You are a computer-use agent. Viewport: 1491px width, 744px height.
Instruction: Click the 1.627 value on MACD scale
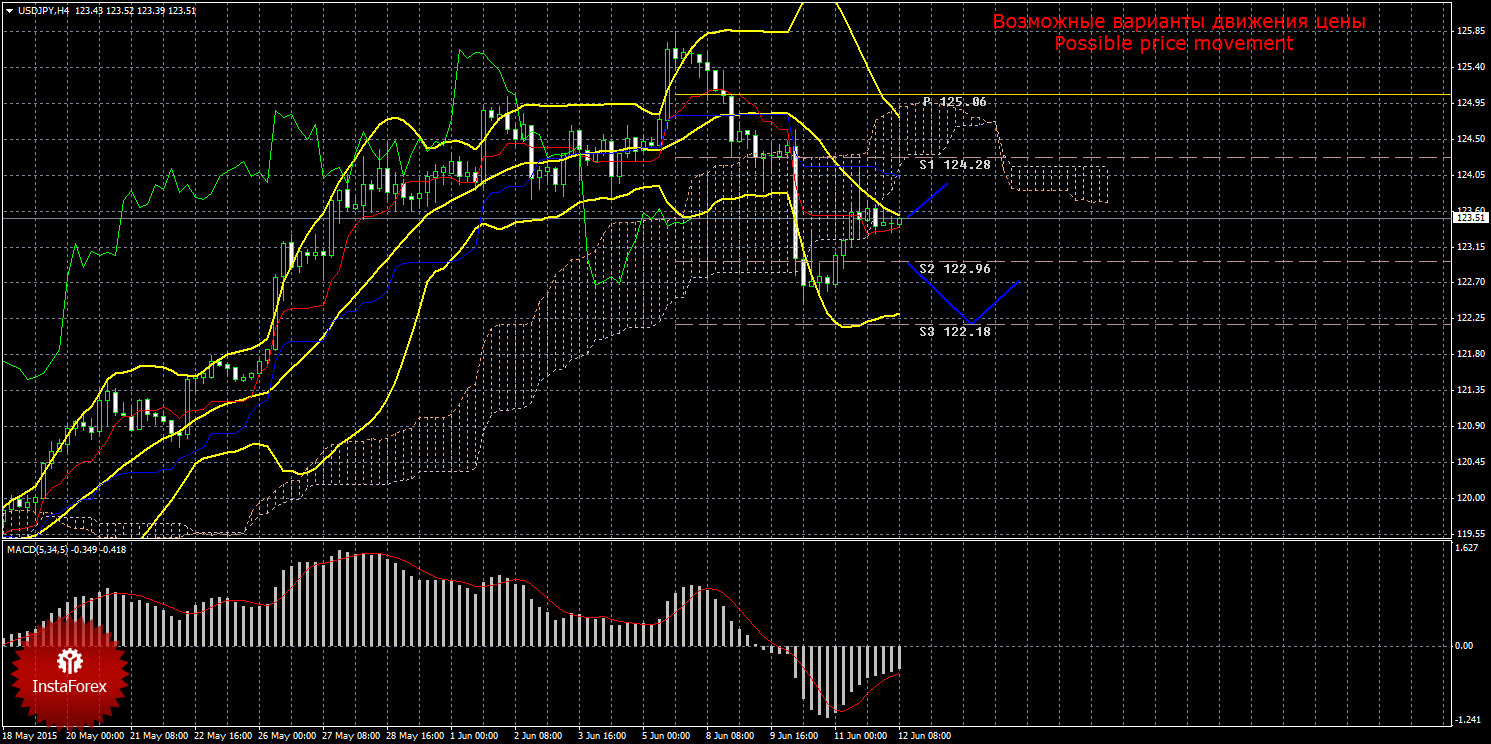[x=1465, y=548]
